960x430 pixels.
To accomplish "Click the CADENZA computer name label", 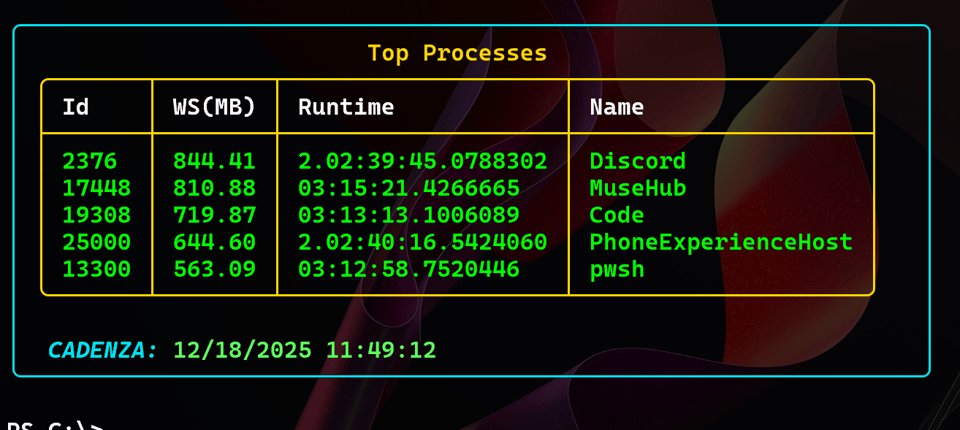I will point(103,350).
